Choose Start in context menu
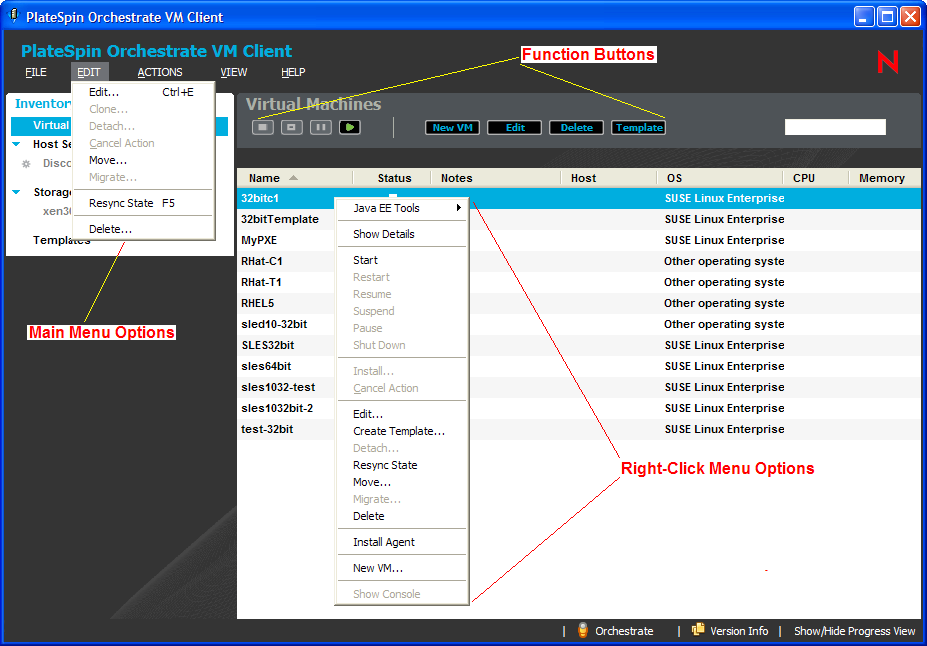This screenshot has height=646, width=927. 402,260
